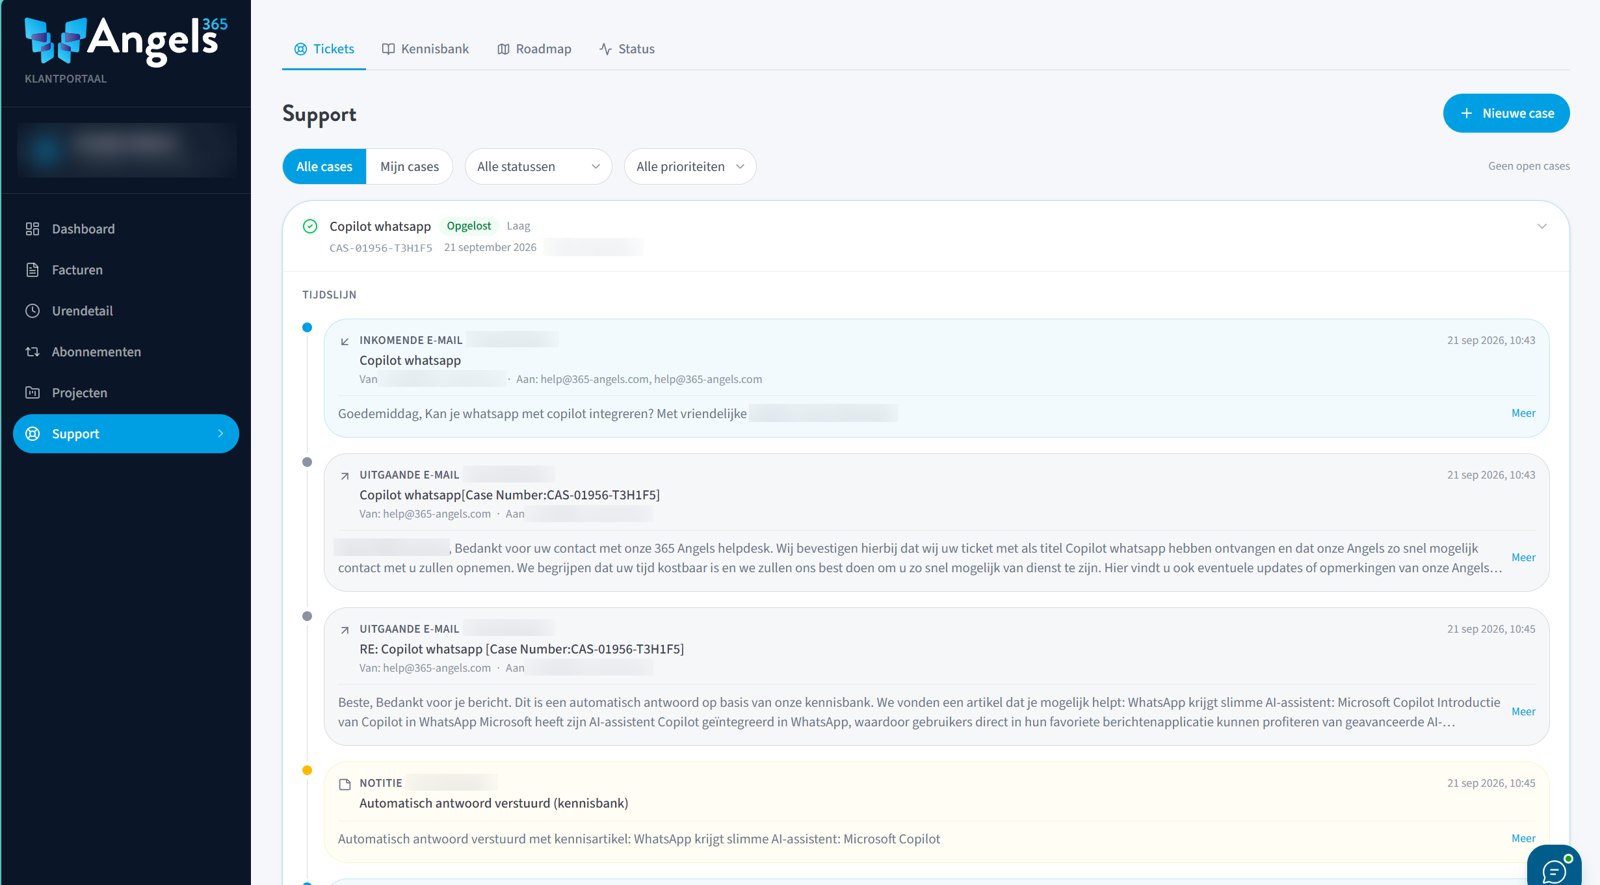1600x885 pixels.
Task: Collapse the Copilot whatsapp case chevron
Action: click(1542, 226)
